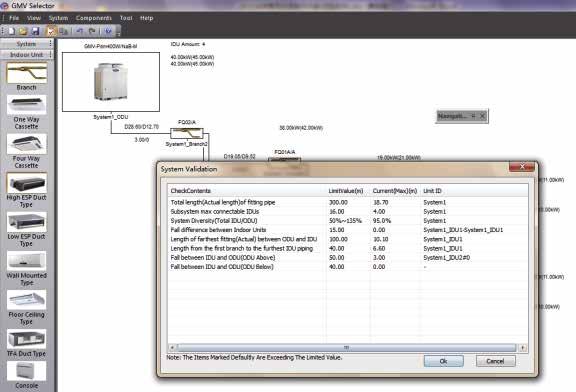The width and height of the screenshot is (576, 392).
Task: Select the High ESP Duct Type icon
Action: (x=26, y=183)
